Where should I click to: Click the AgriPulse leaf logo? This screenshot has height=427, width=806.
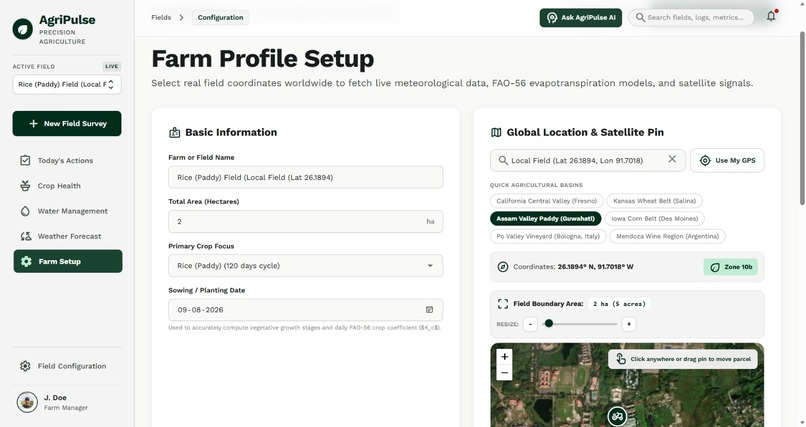[23, 29]
